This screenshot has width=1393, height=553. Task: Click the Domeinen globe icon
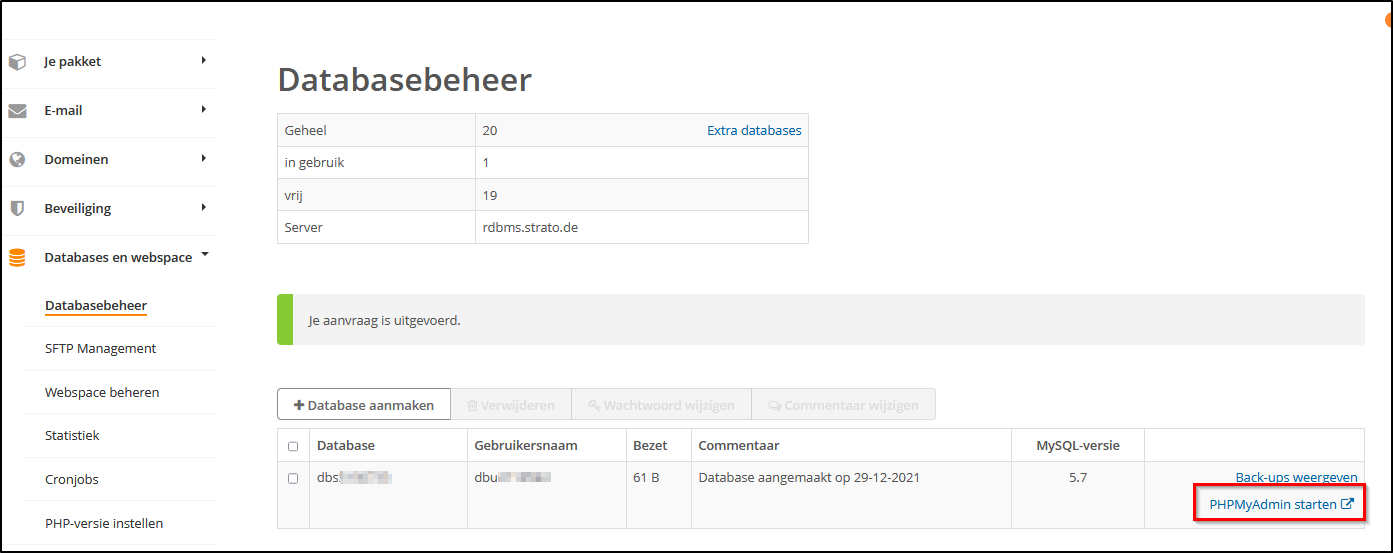pyautogui.click(x=17, y=160)
